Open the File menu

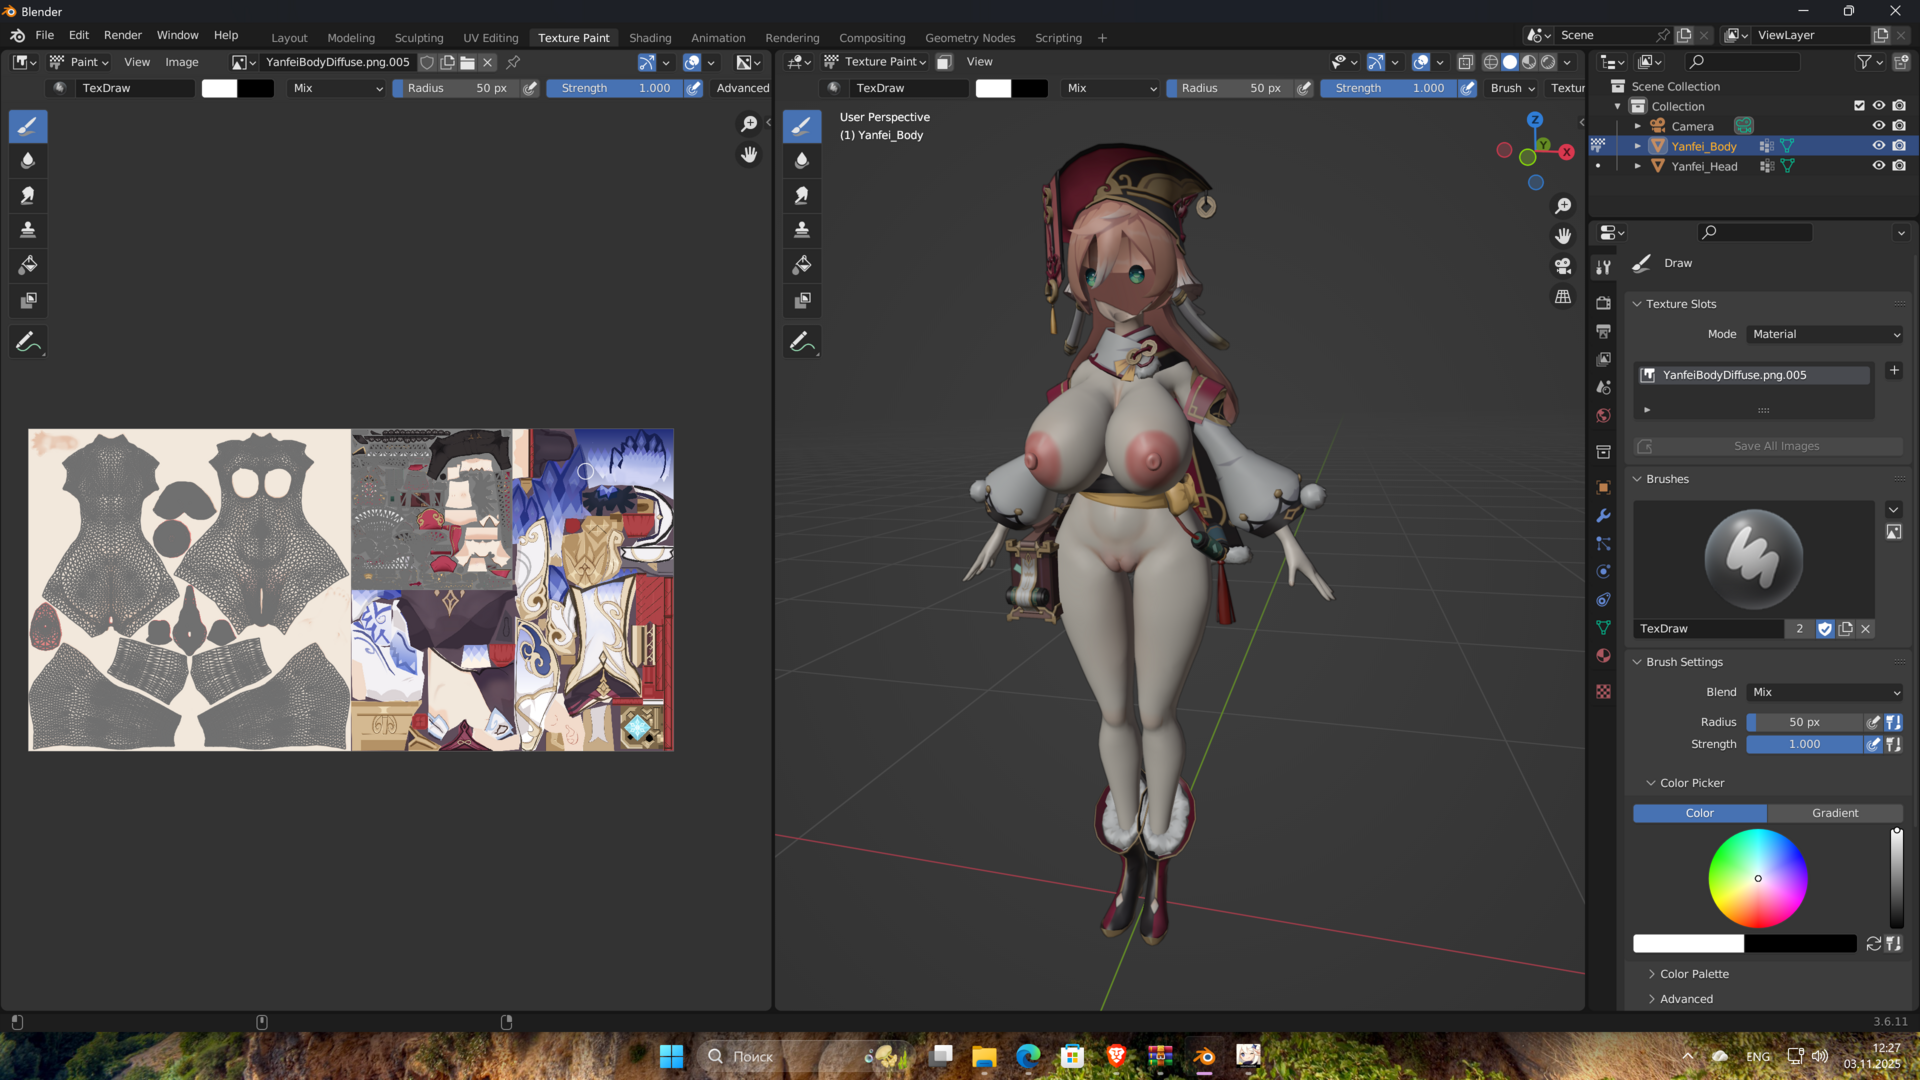pyautogui.click(x=45, y=35)
